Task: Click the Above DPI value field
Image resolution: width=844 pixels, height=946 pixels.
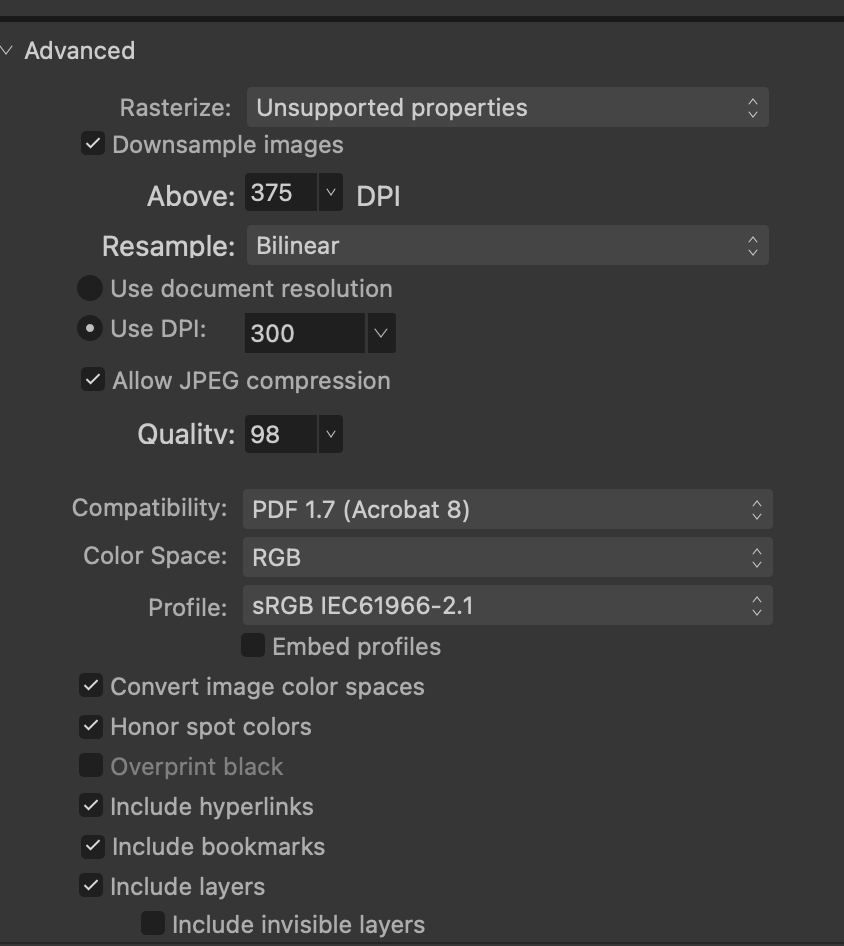Action: 281,192
